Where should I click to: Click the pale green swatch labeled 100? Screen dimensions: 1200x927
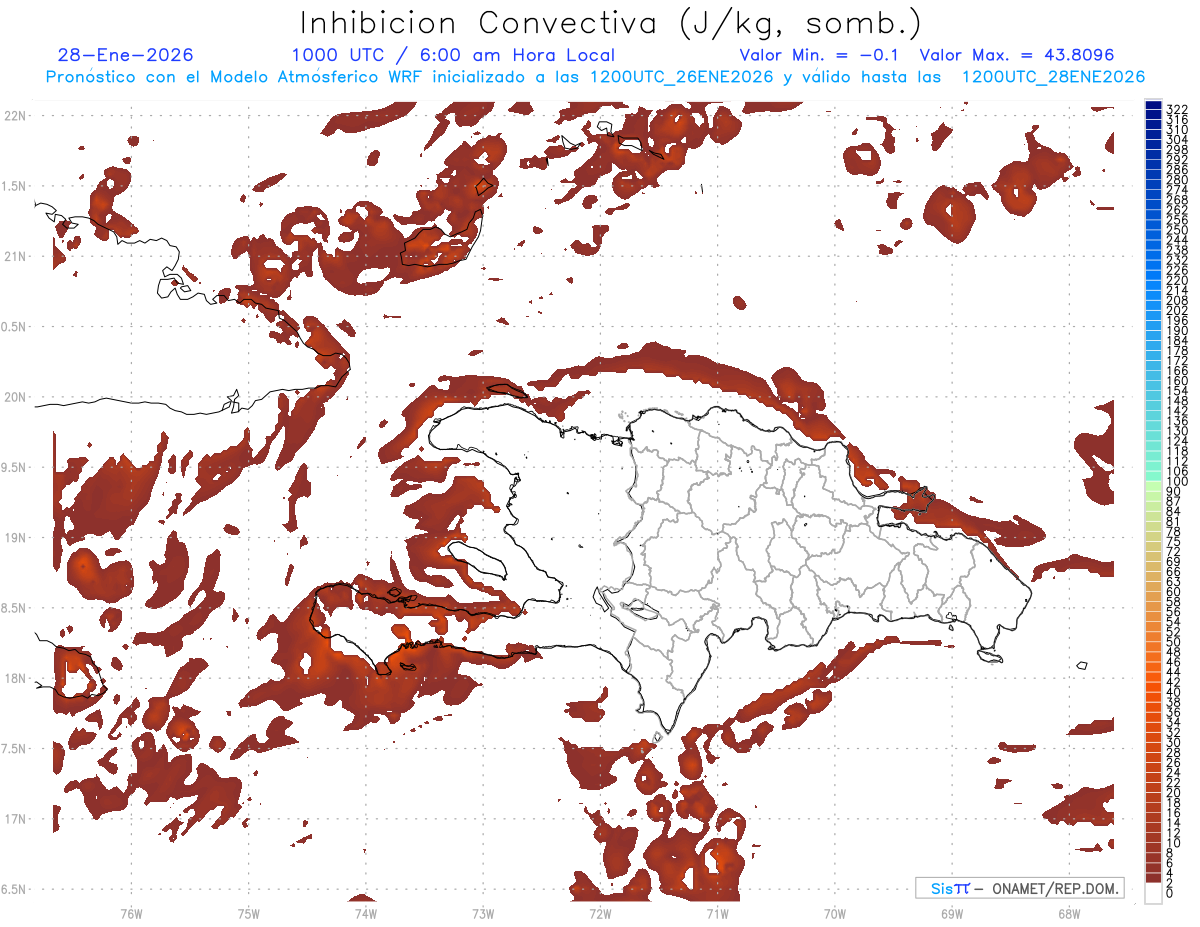point(1153,484)
